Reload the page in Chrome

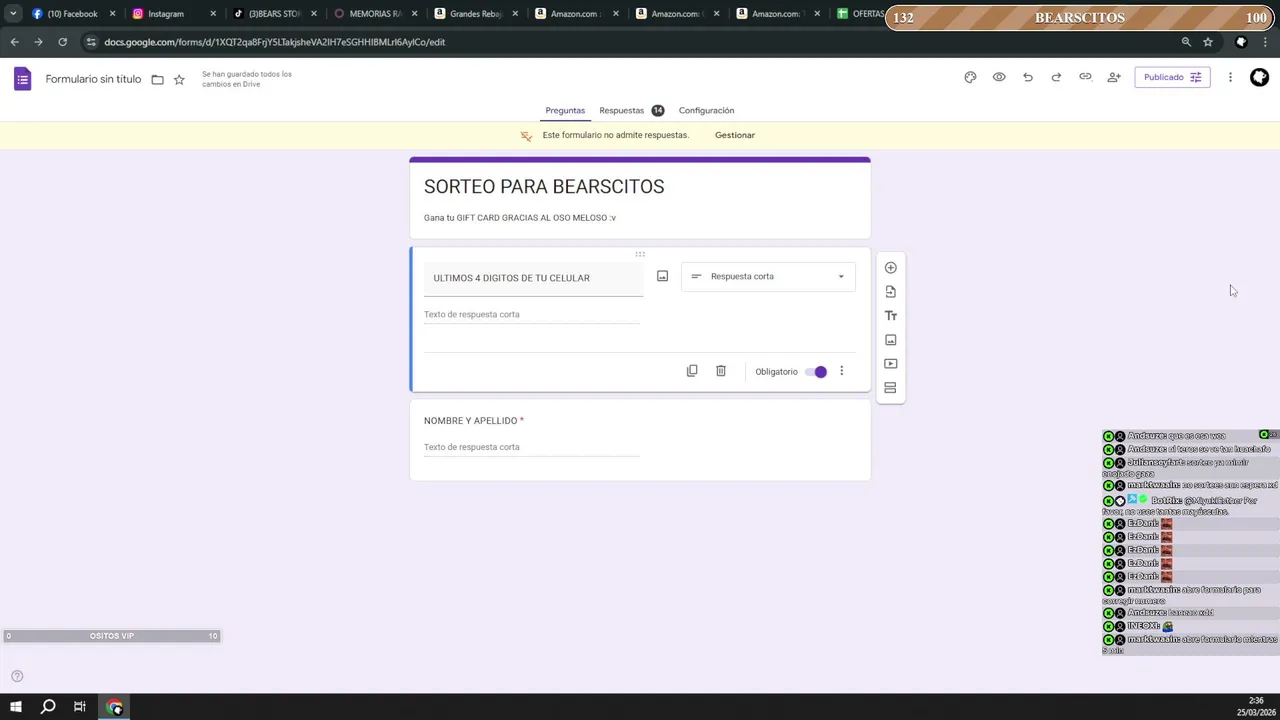[62, 42]
